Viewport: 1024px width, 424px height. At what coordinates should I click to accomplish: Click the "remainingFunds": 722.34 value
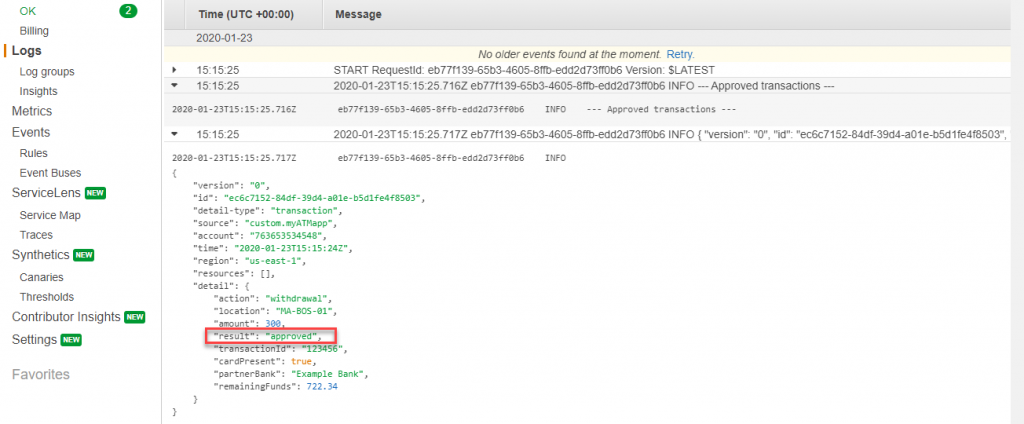[x=322, y=387]
